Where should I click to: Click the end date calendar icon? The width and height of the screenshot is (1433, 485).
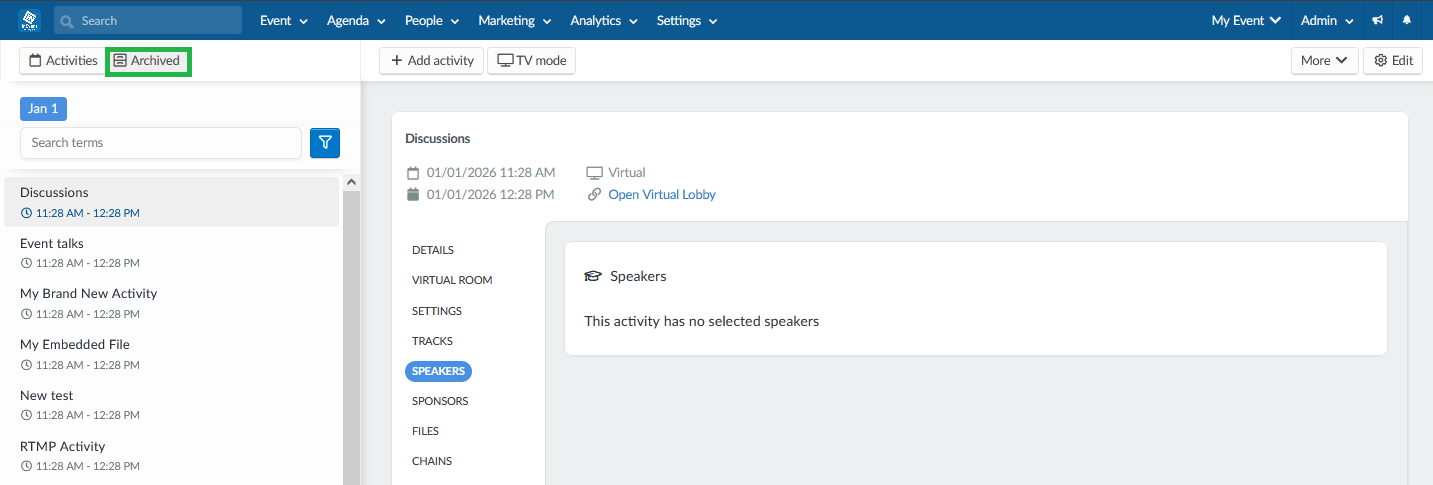click(413, 195)
